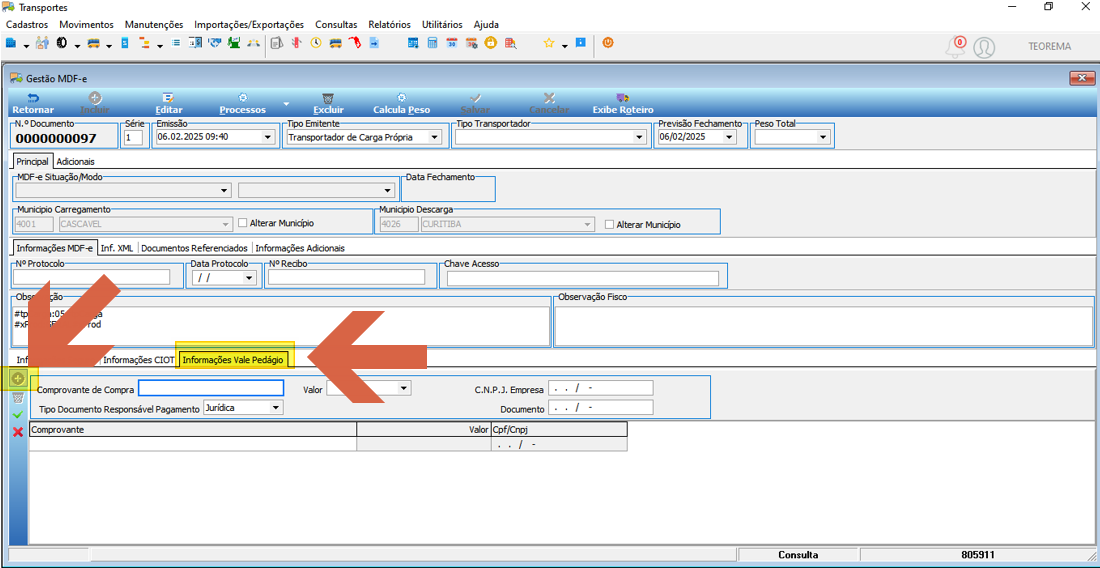Click the handshake icon in the toolbar
Image resolution: width=1100 pixels, height=568 pixels.
[x=215, y=43]
